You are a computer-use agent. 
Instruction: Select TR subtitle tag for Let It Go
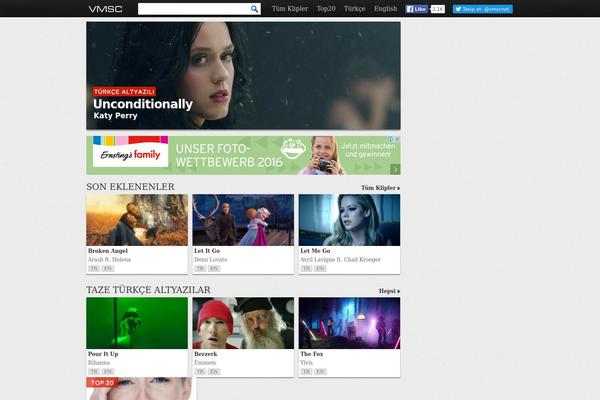coord(200,268)
